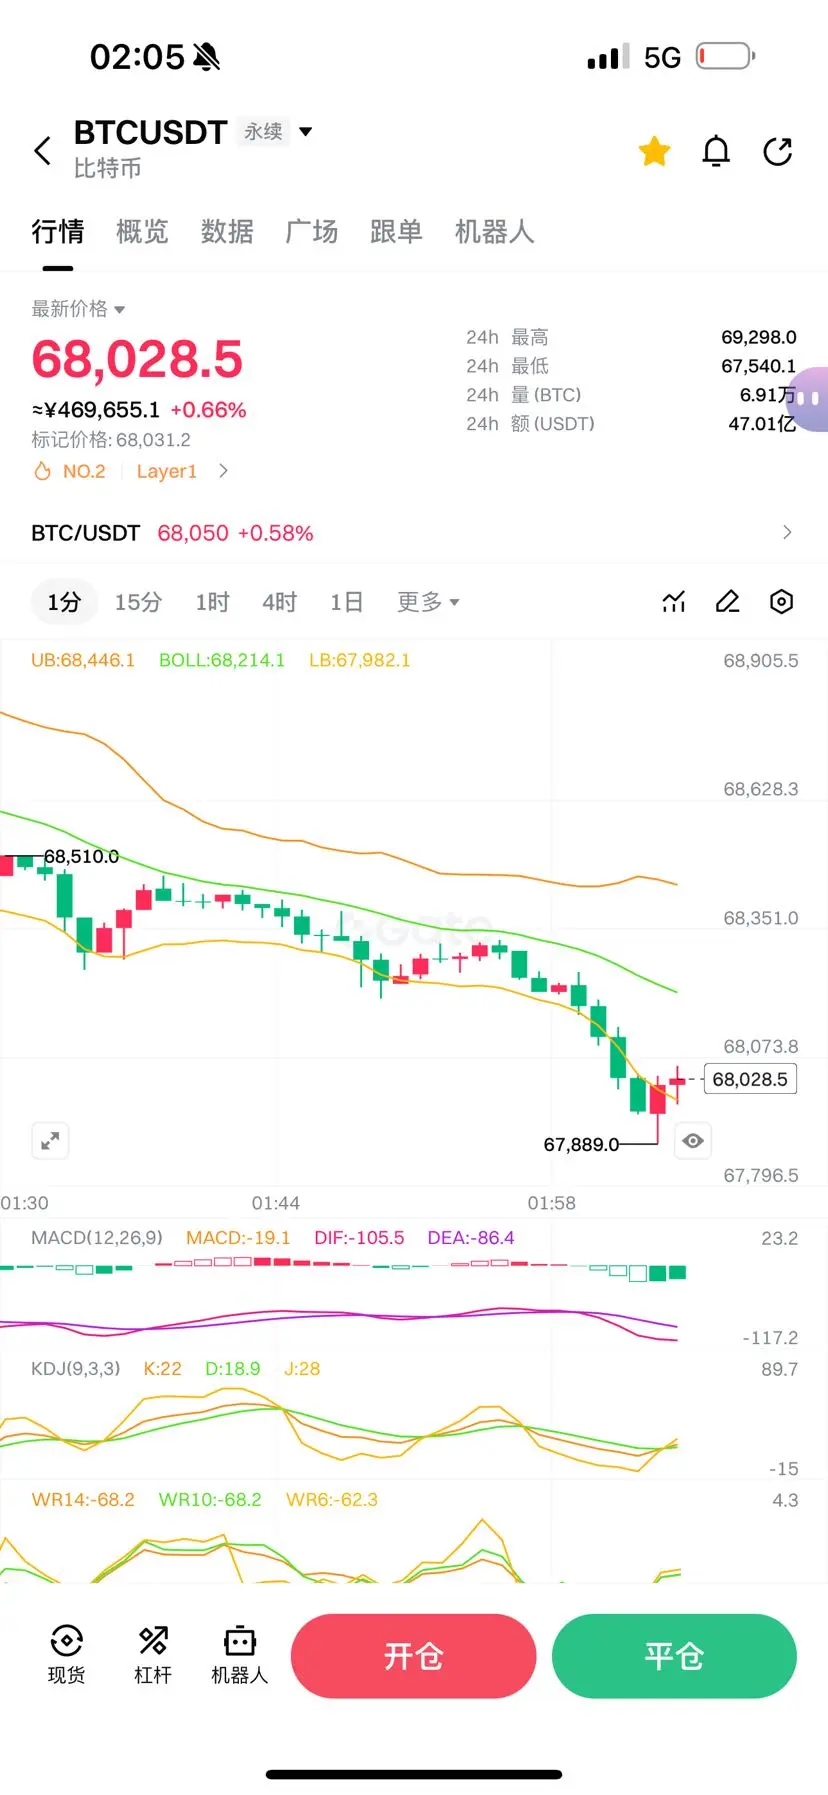Tap the back arrow beside BTCUSDT
This screenshot has height=1795, width=828.
42,151
